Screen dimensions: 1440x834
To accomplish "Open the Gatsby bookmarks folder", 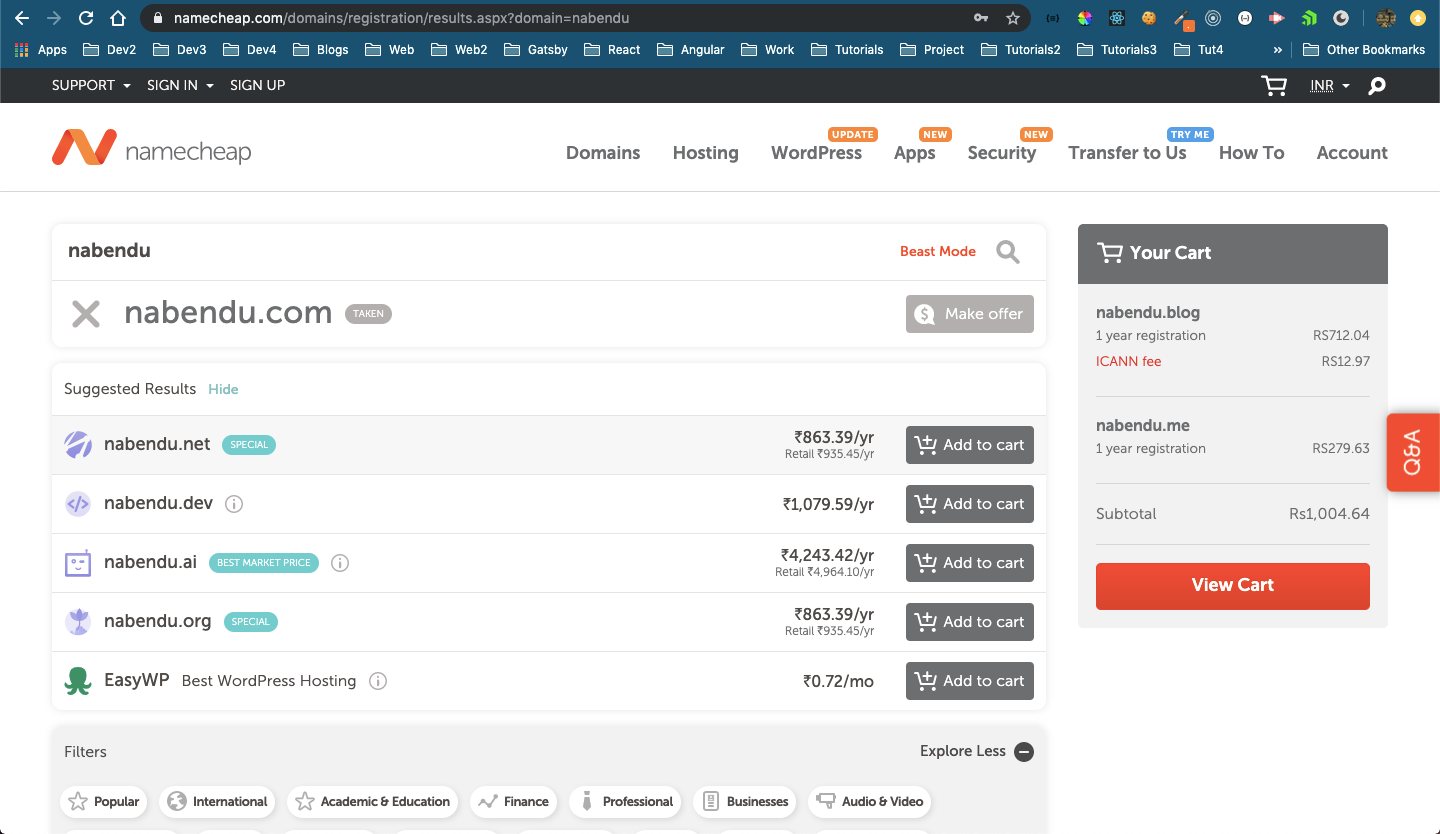I will pyautogui.click(x=535, y=49).
